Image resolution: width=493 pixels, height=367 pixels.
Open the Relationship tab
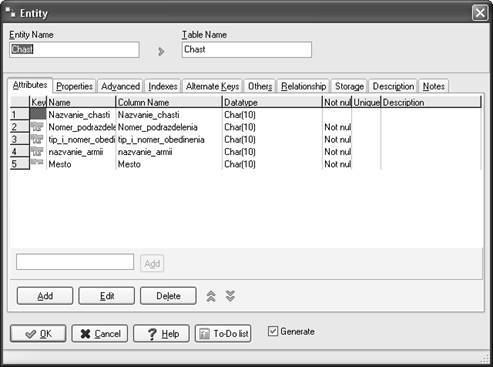point(303,86)
